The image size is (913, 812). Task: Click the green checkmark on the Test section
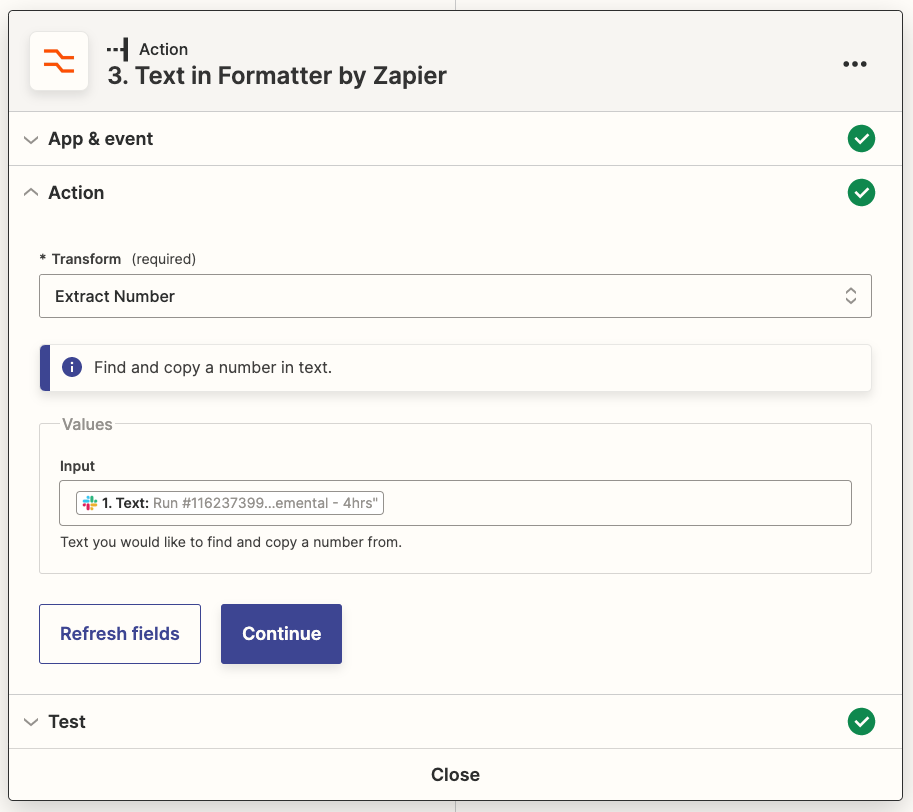(x=861, y=721)
